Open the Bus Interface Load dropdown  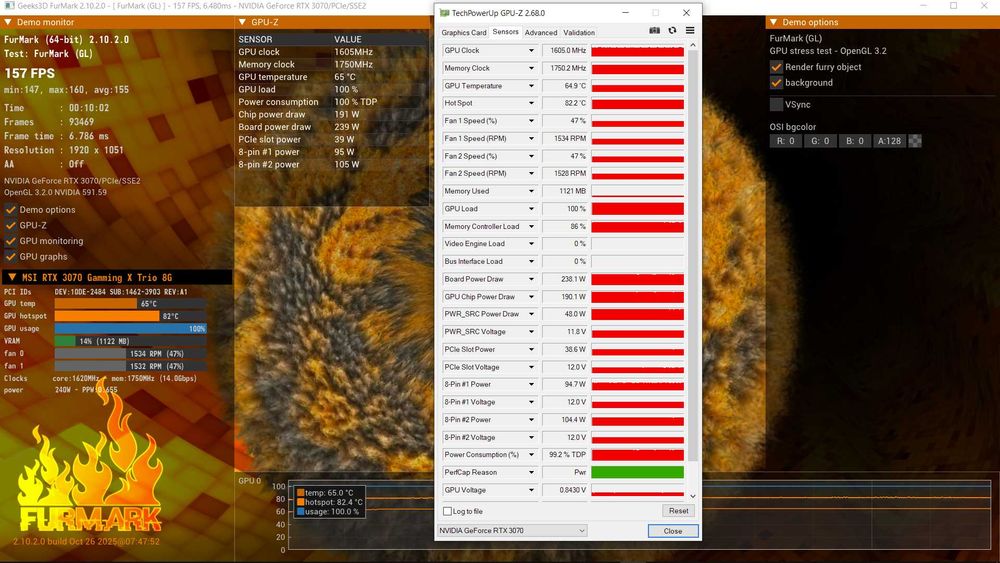pyautogui.click(x=531, y=261)
